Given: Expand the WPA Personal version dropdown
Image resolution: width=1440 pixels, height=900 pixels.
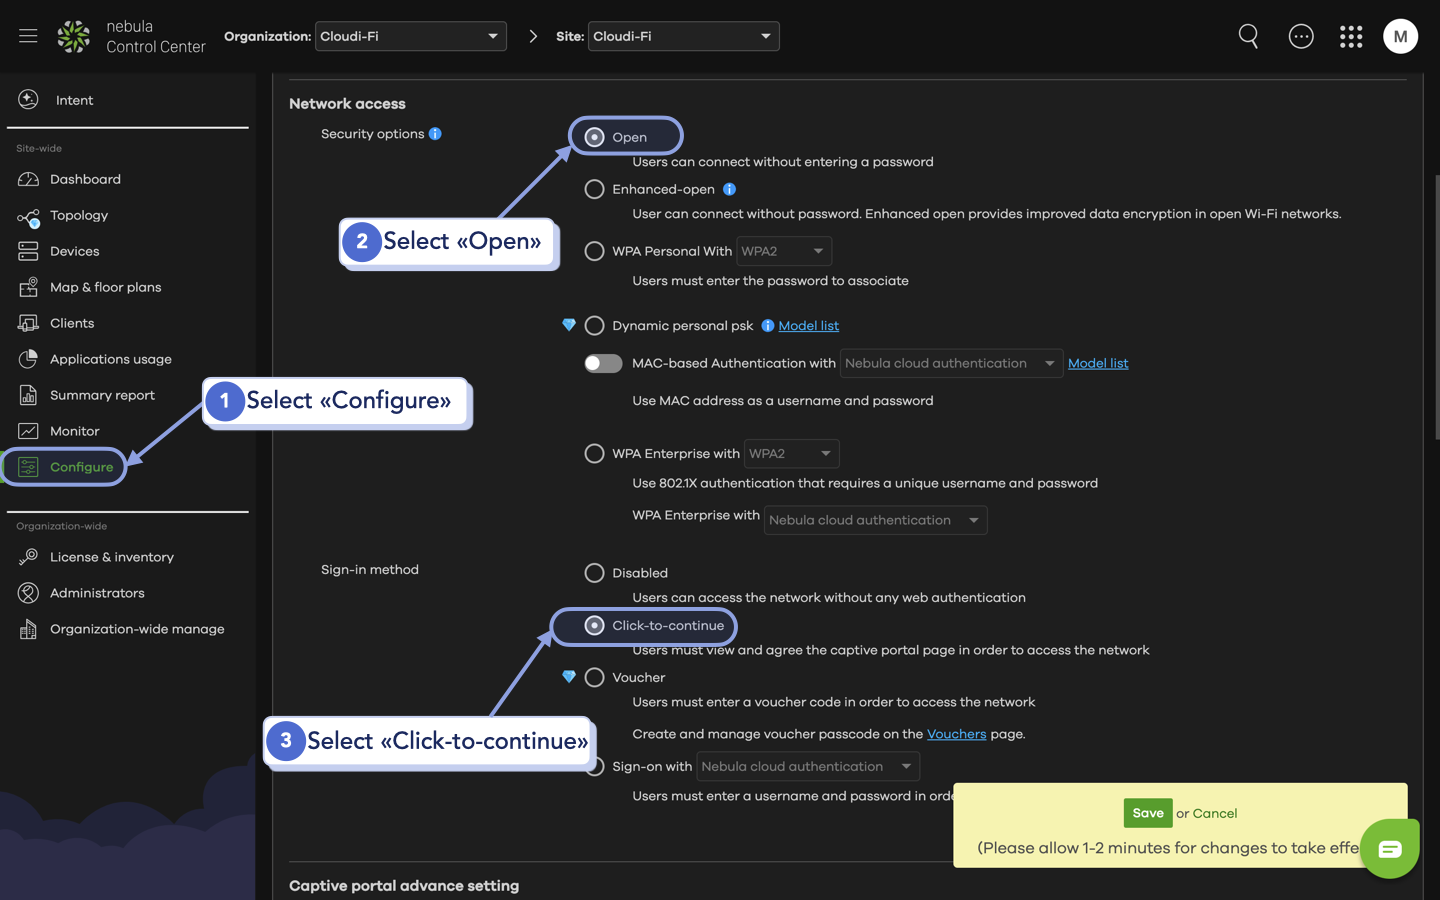Looking at the screenshot, I should point(784,251).
